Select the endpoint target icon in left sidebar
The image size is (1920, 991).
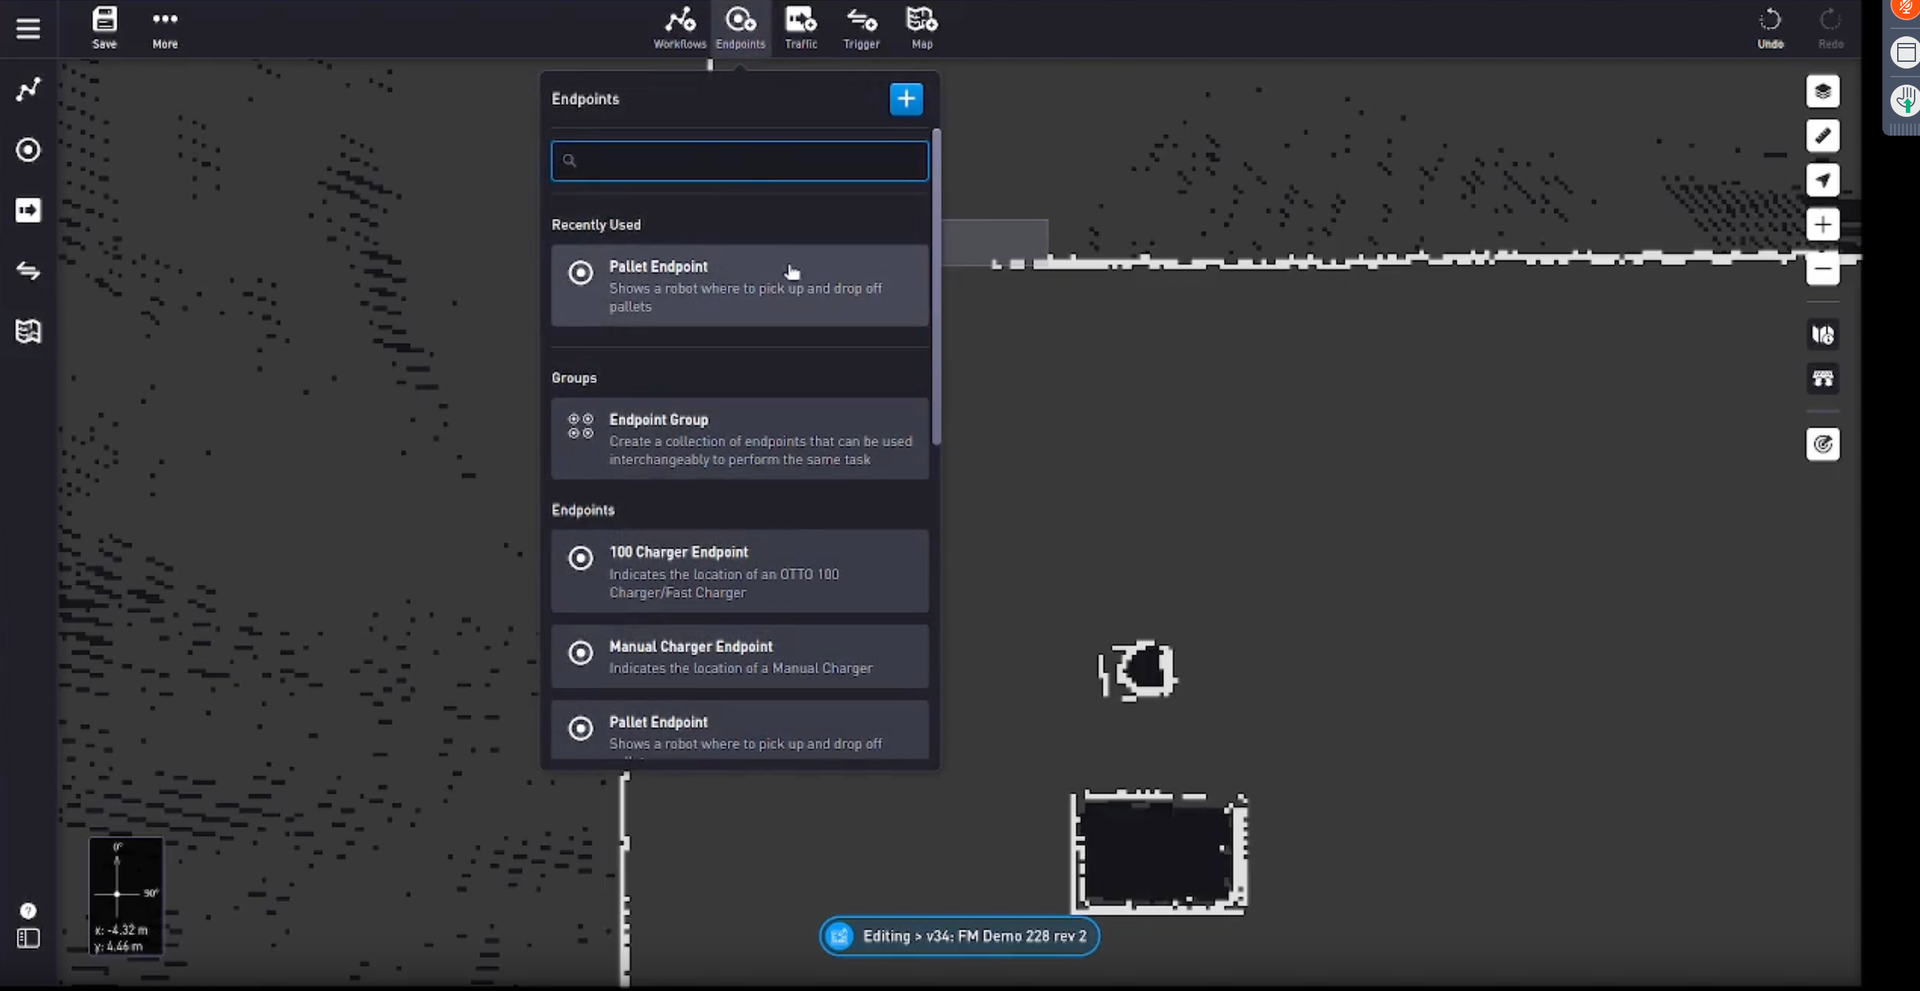coord(28,150)
